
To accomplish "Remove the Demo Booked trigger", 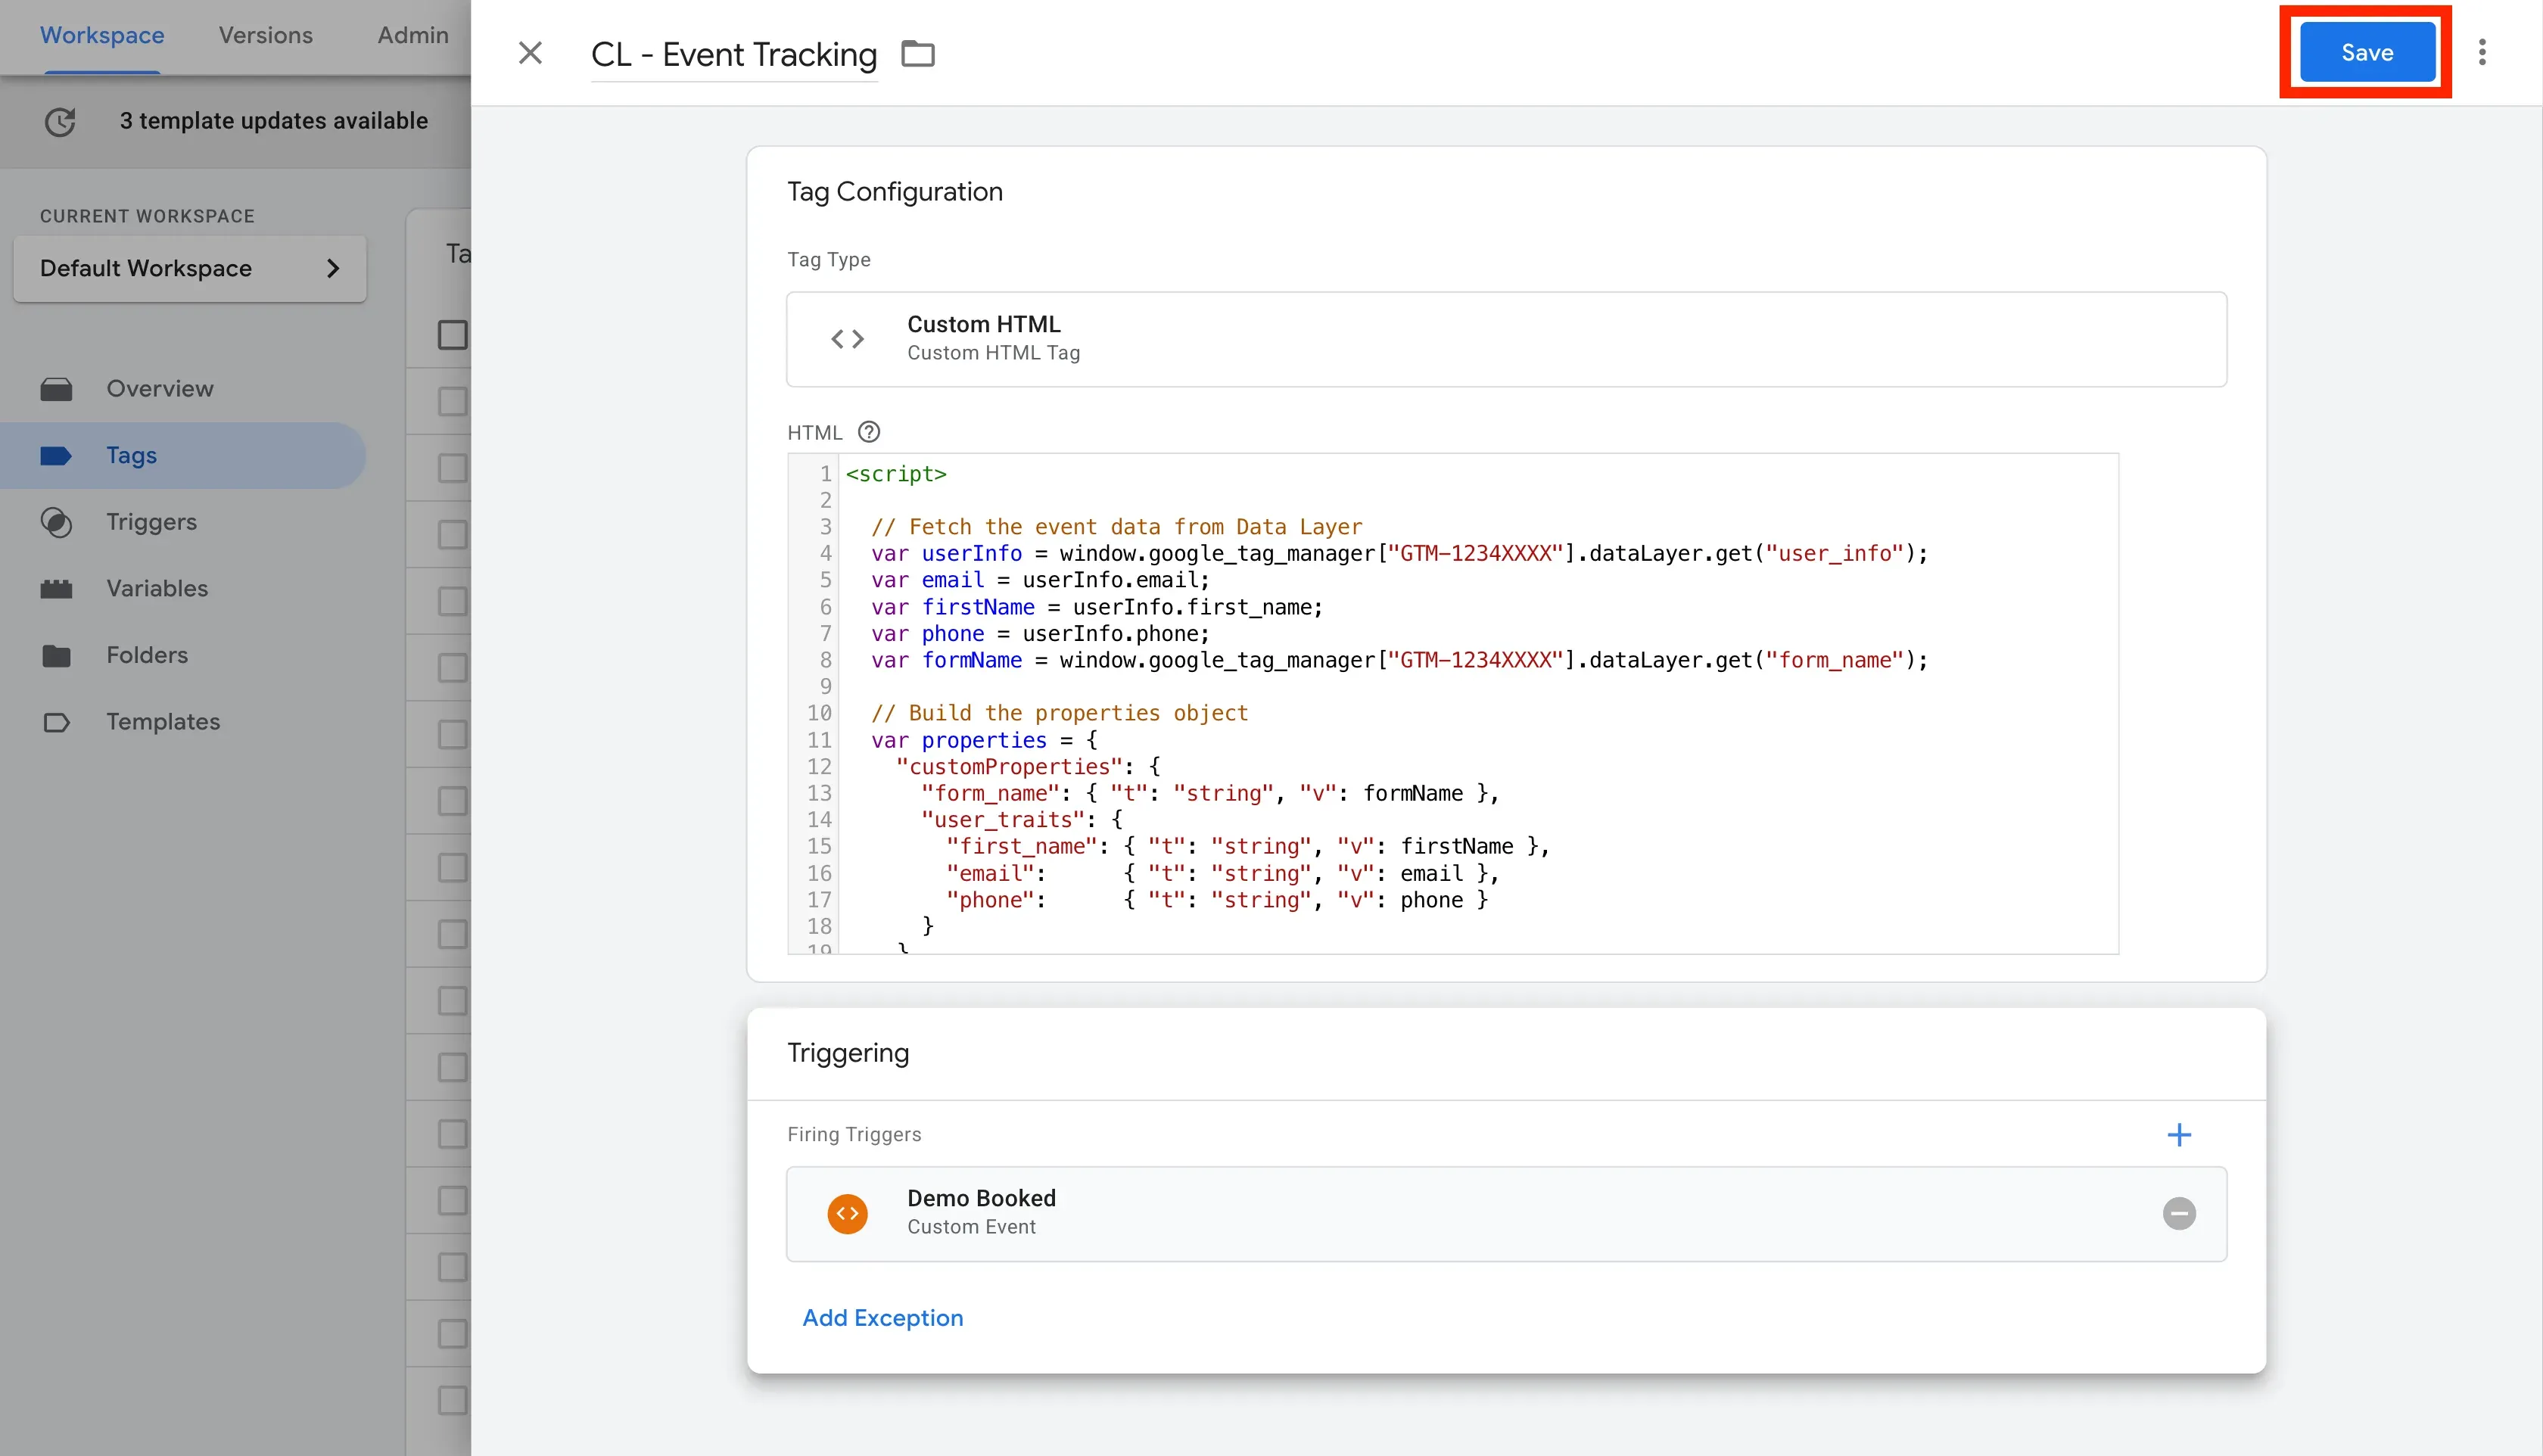I will point(2178,1213).
